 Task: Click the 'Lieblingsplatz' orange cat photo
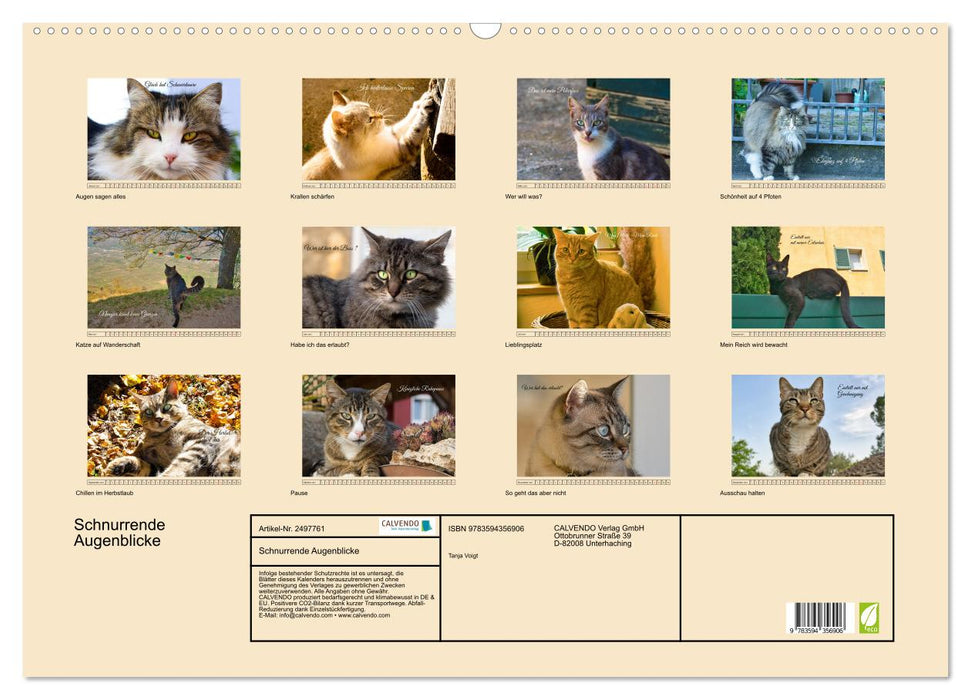(593, 277)
